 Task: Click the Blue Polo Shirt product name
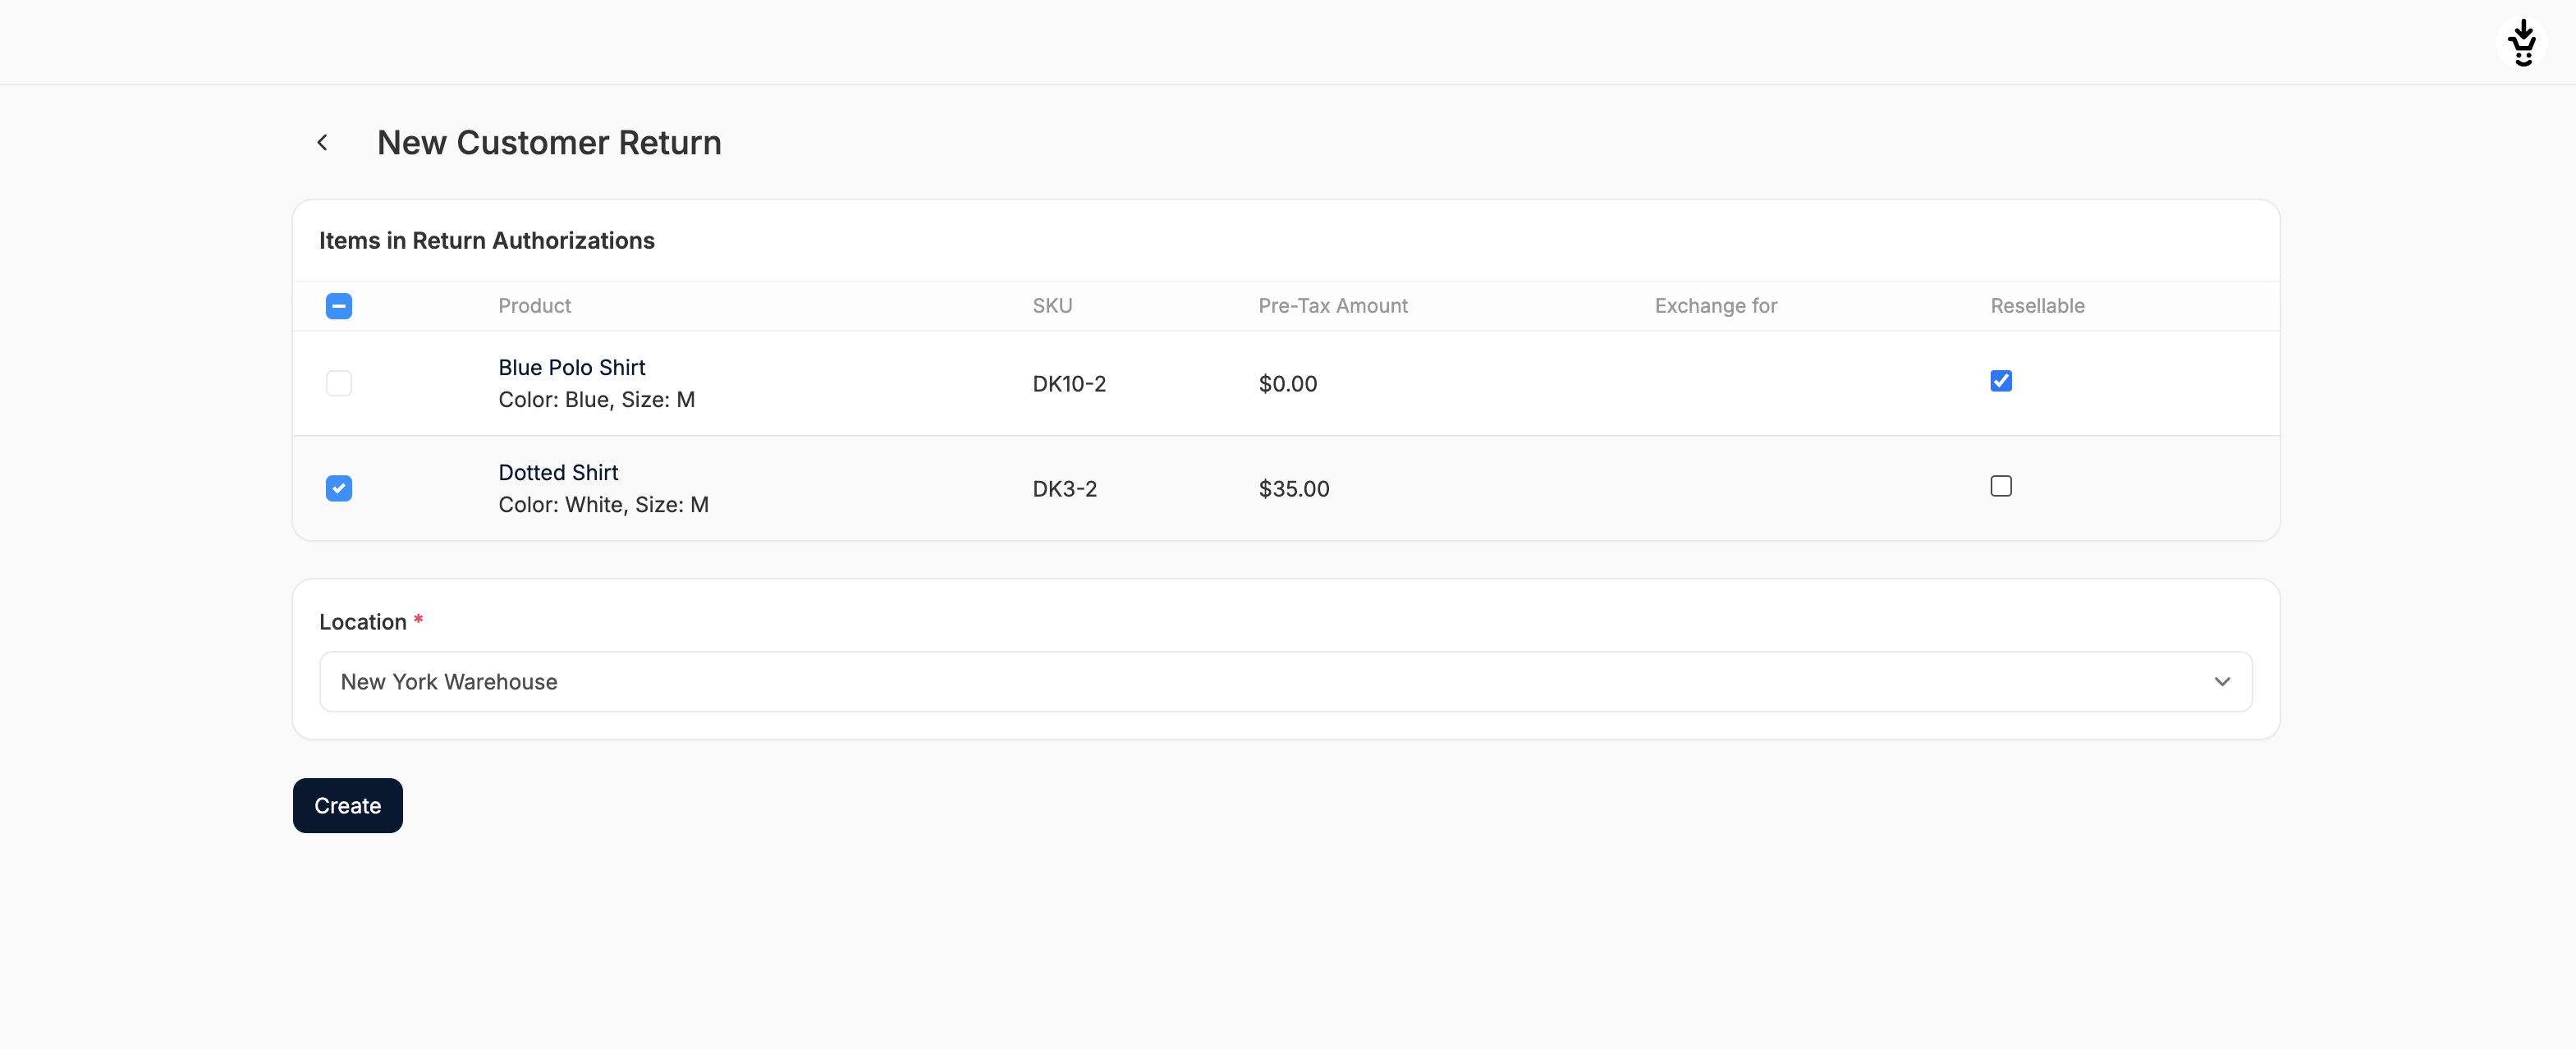(571, 367)
